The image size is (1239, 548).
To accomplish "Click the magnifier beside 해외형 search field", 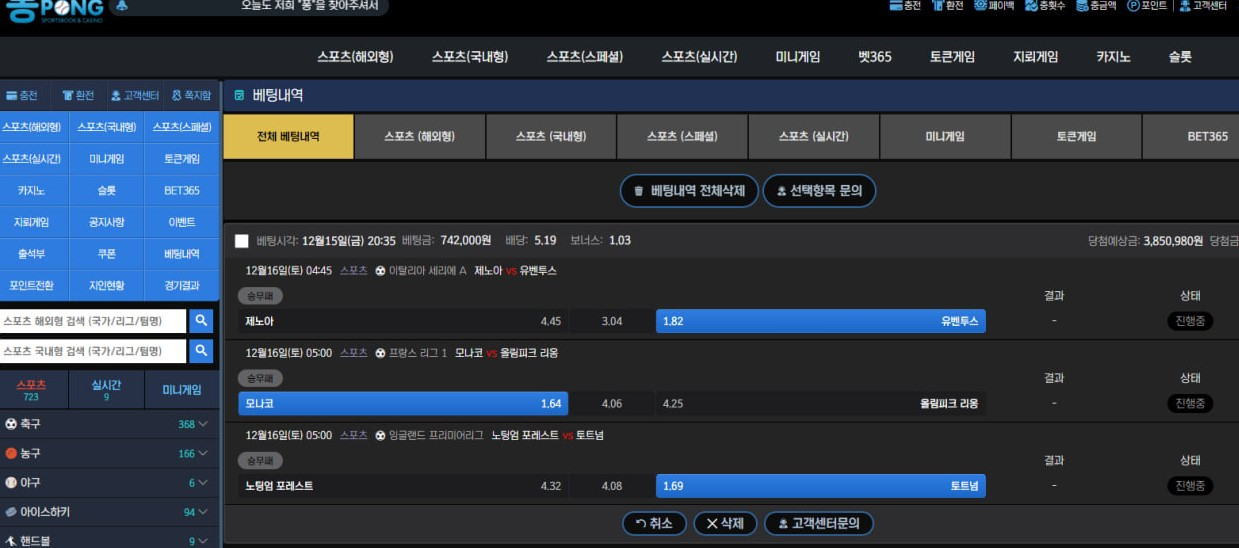I will 201,321.
